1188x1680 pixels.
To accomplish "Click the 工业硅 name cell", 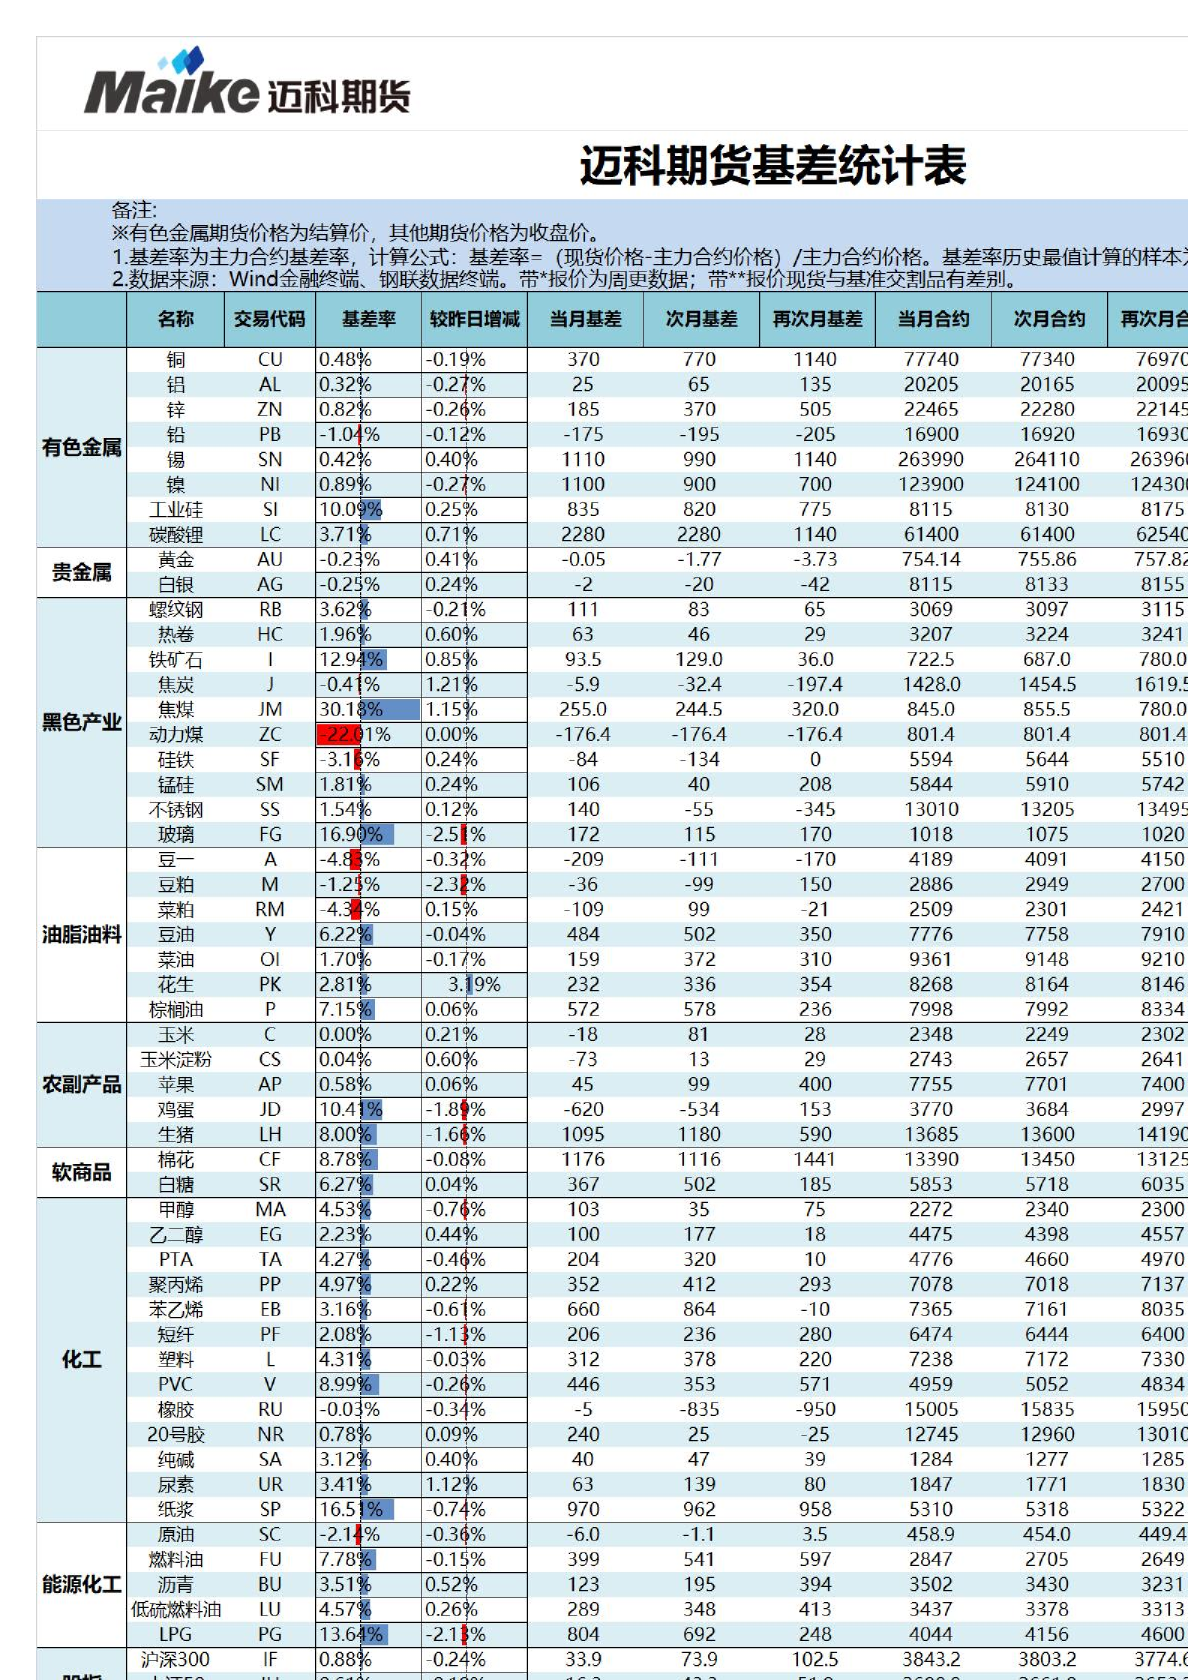I will 176,510.
